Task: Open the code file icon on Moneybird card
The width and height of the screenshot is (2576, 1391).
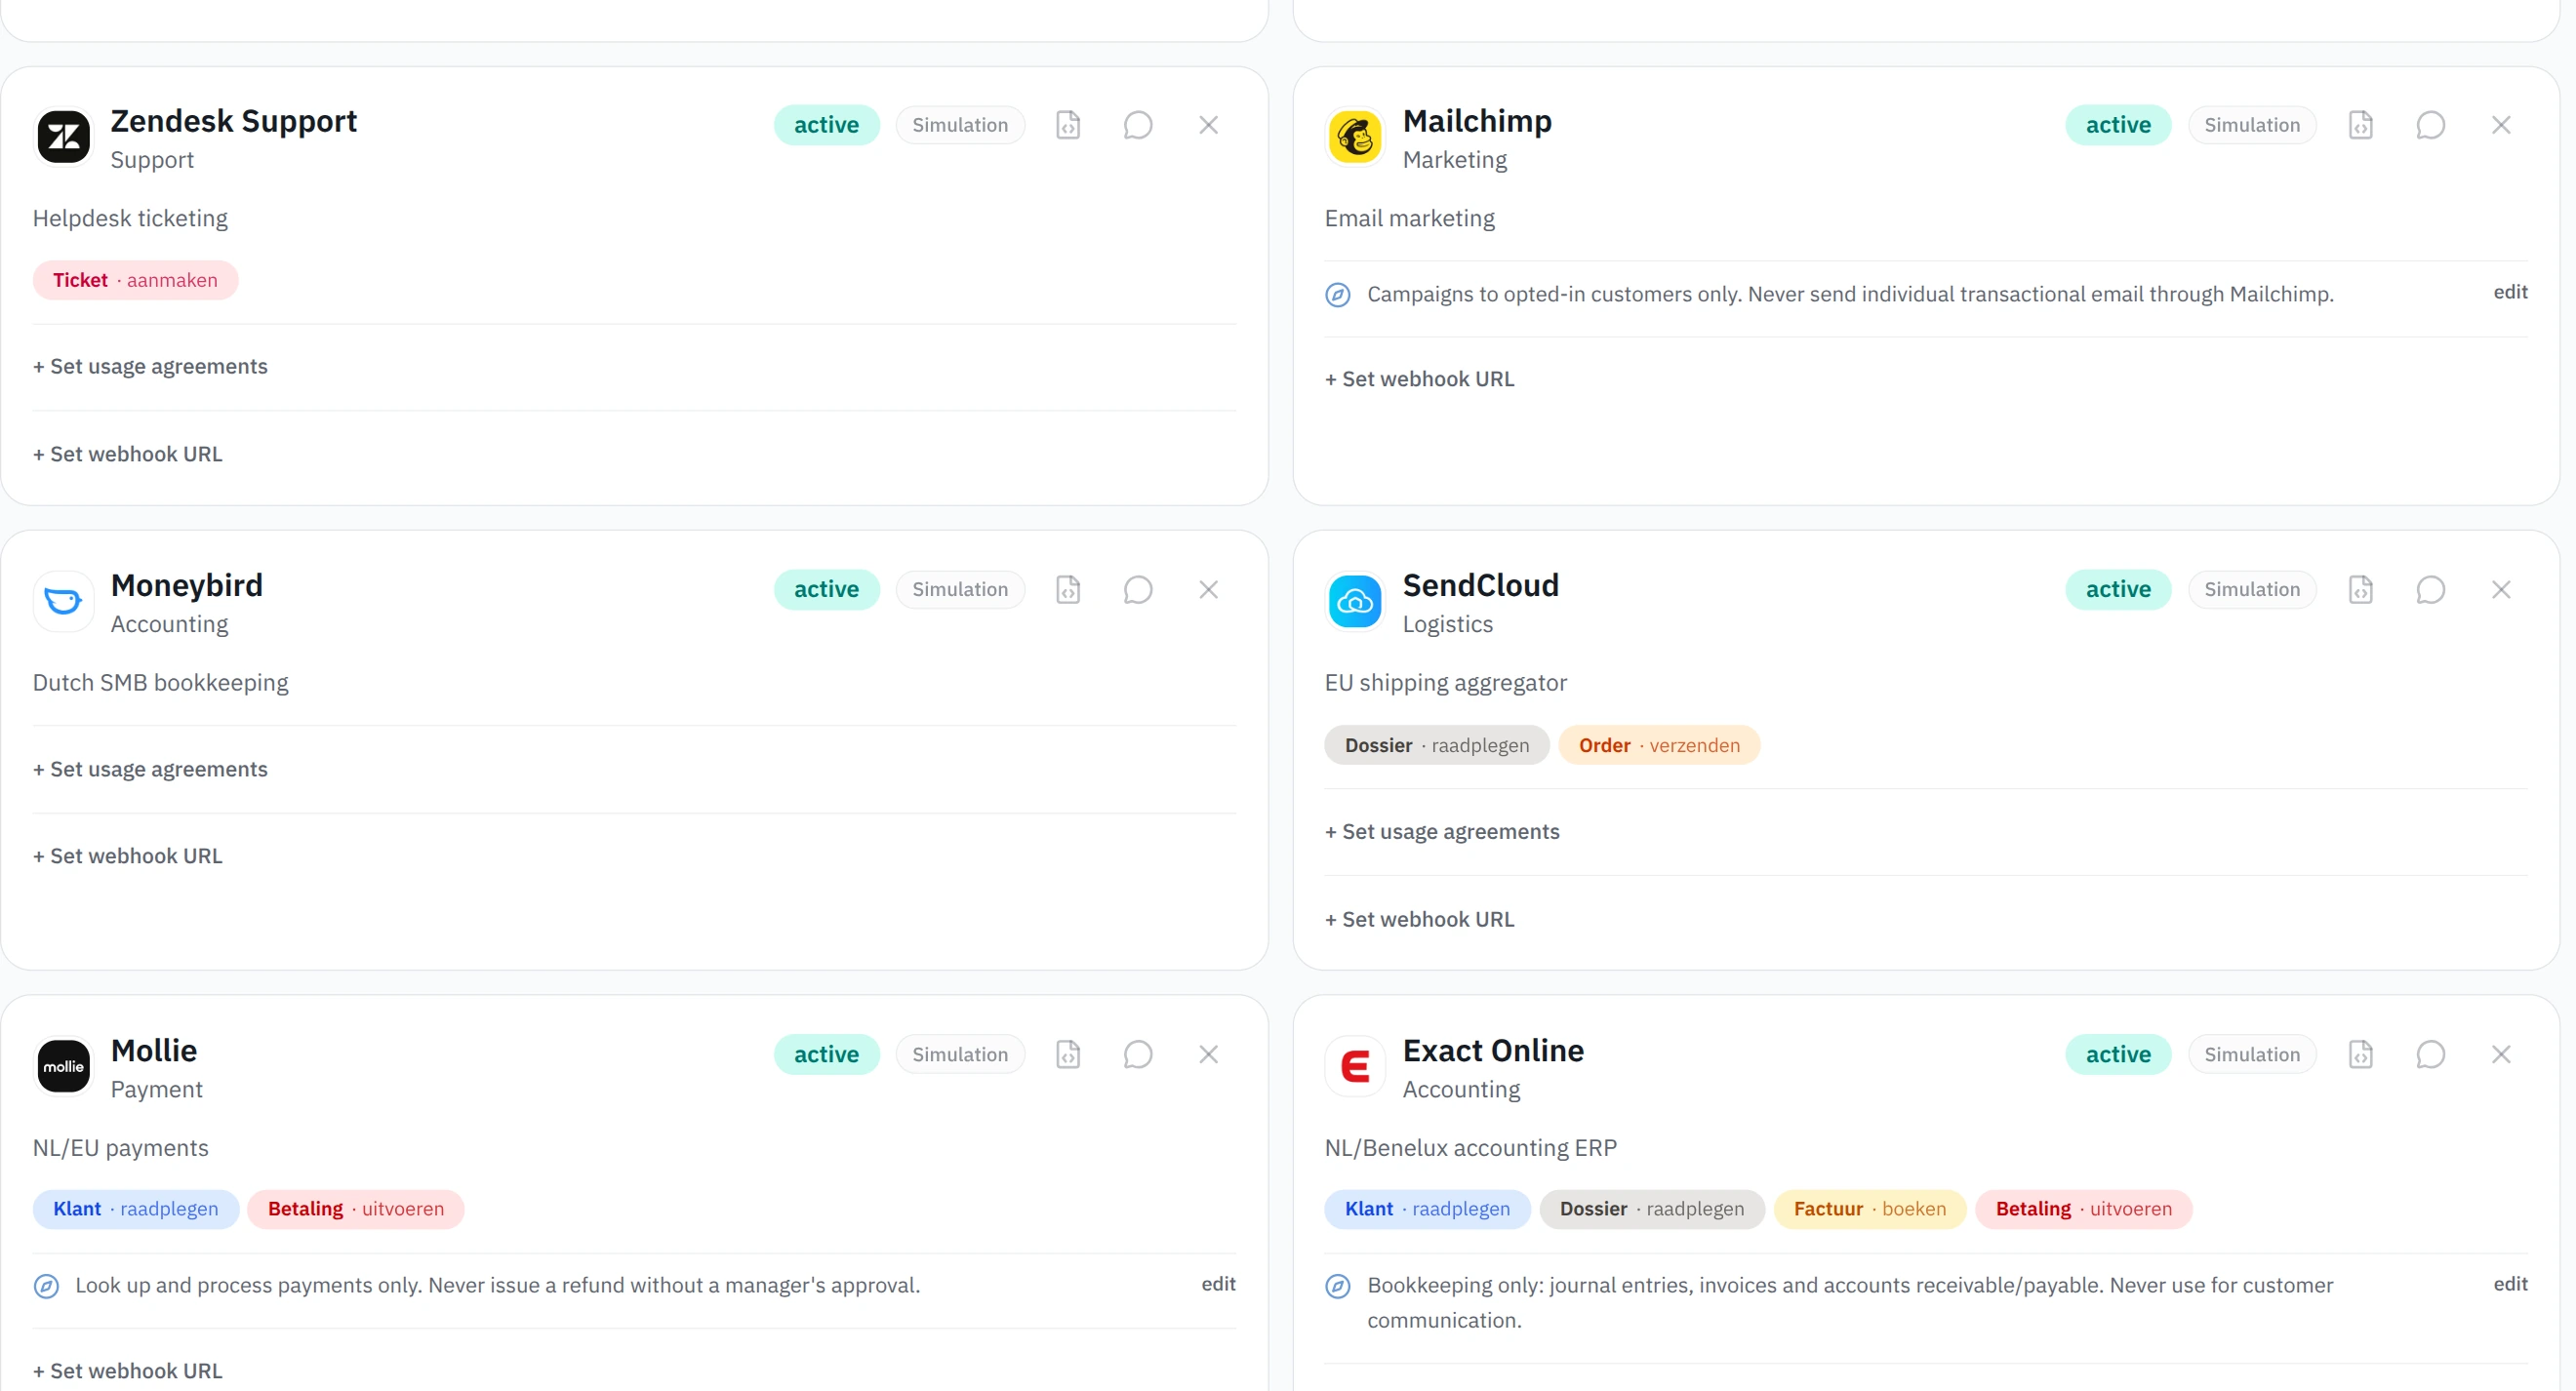Action: coord(1068,589)
